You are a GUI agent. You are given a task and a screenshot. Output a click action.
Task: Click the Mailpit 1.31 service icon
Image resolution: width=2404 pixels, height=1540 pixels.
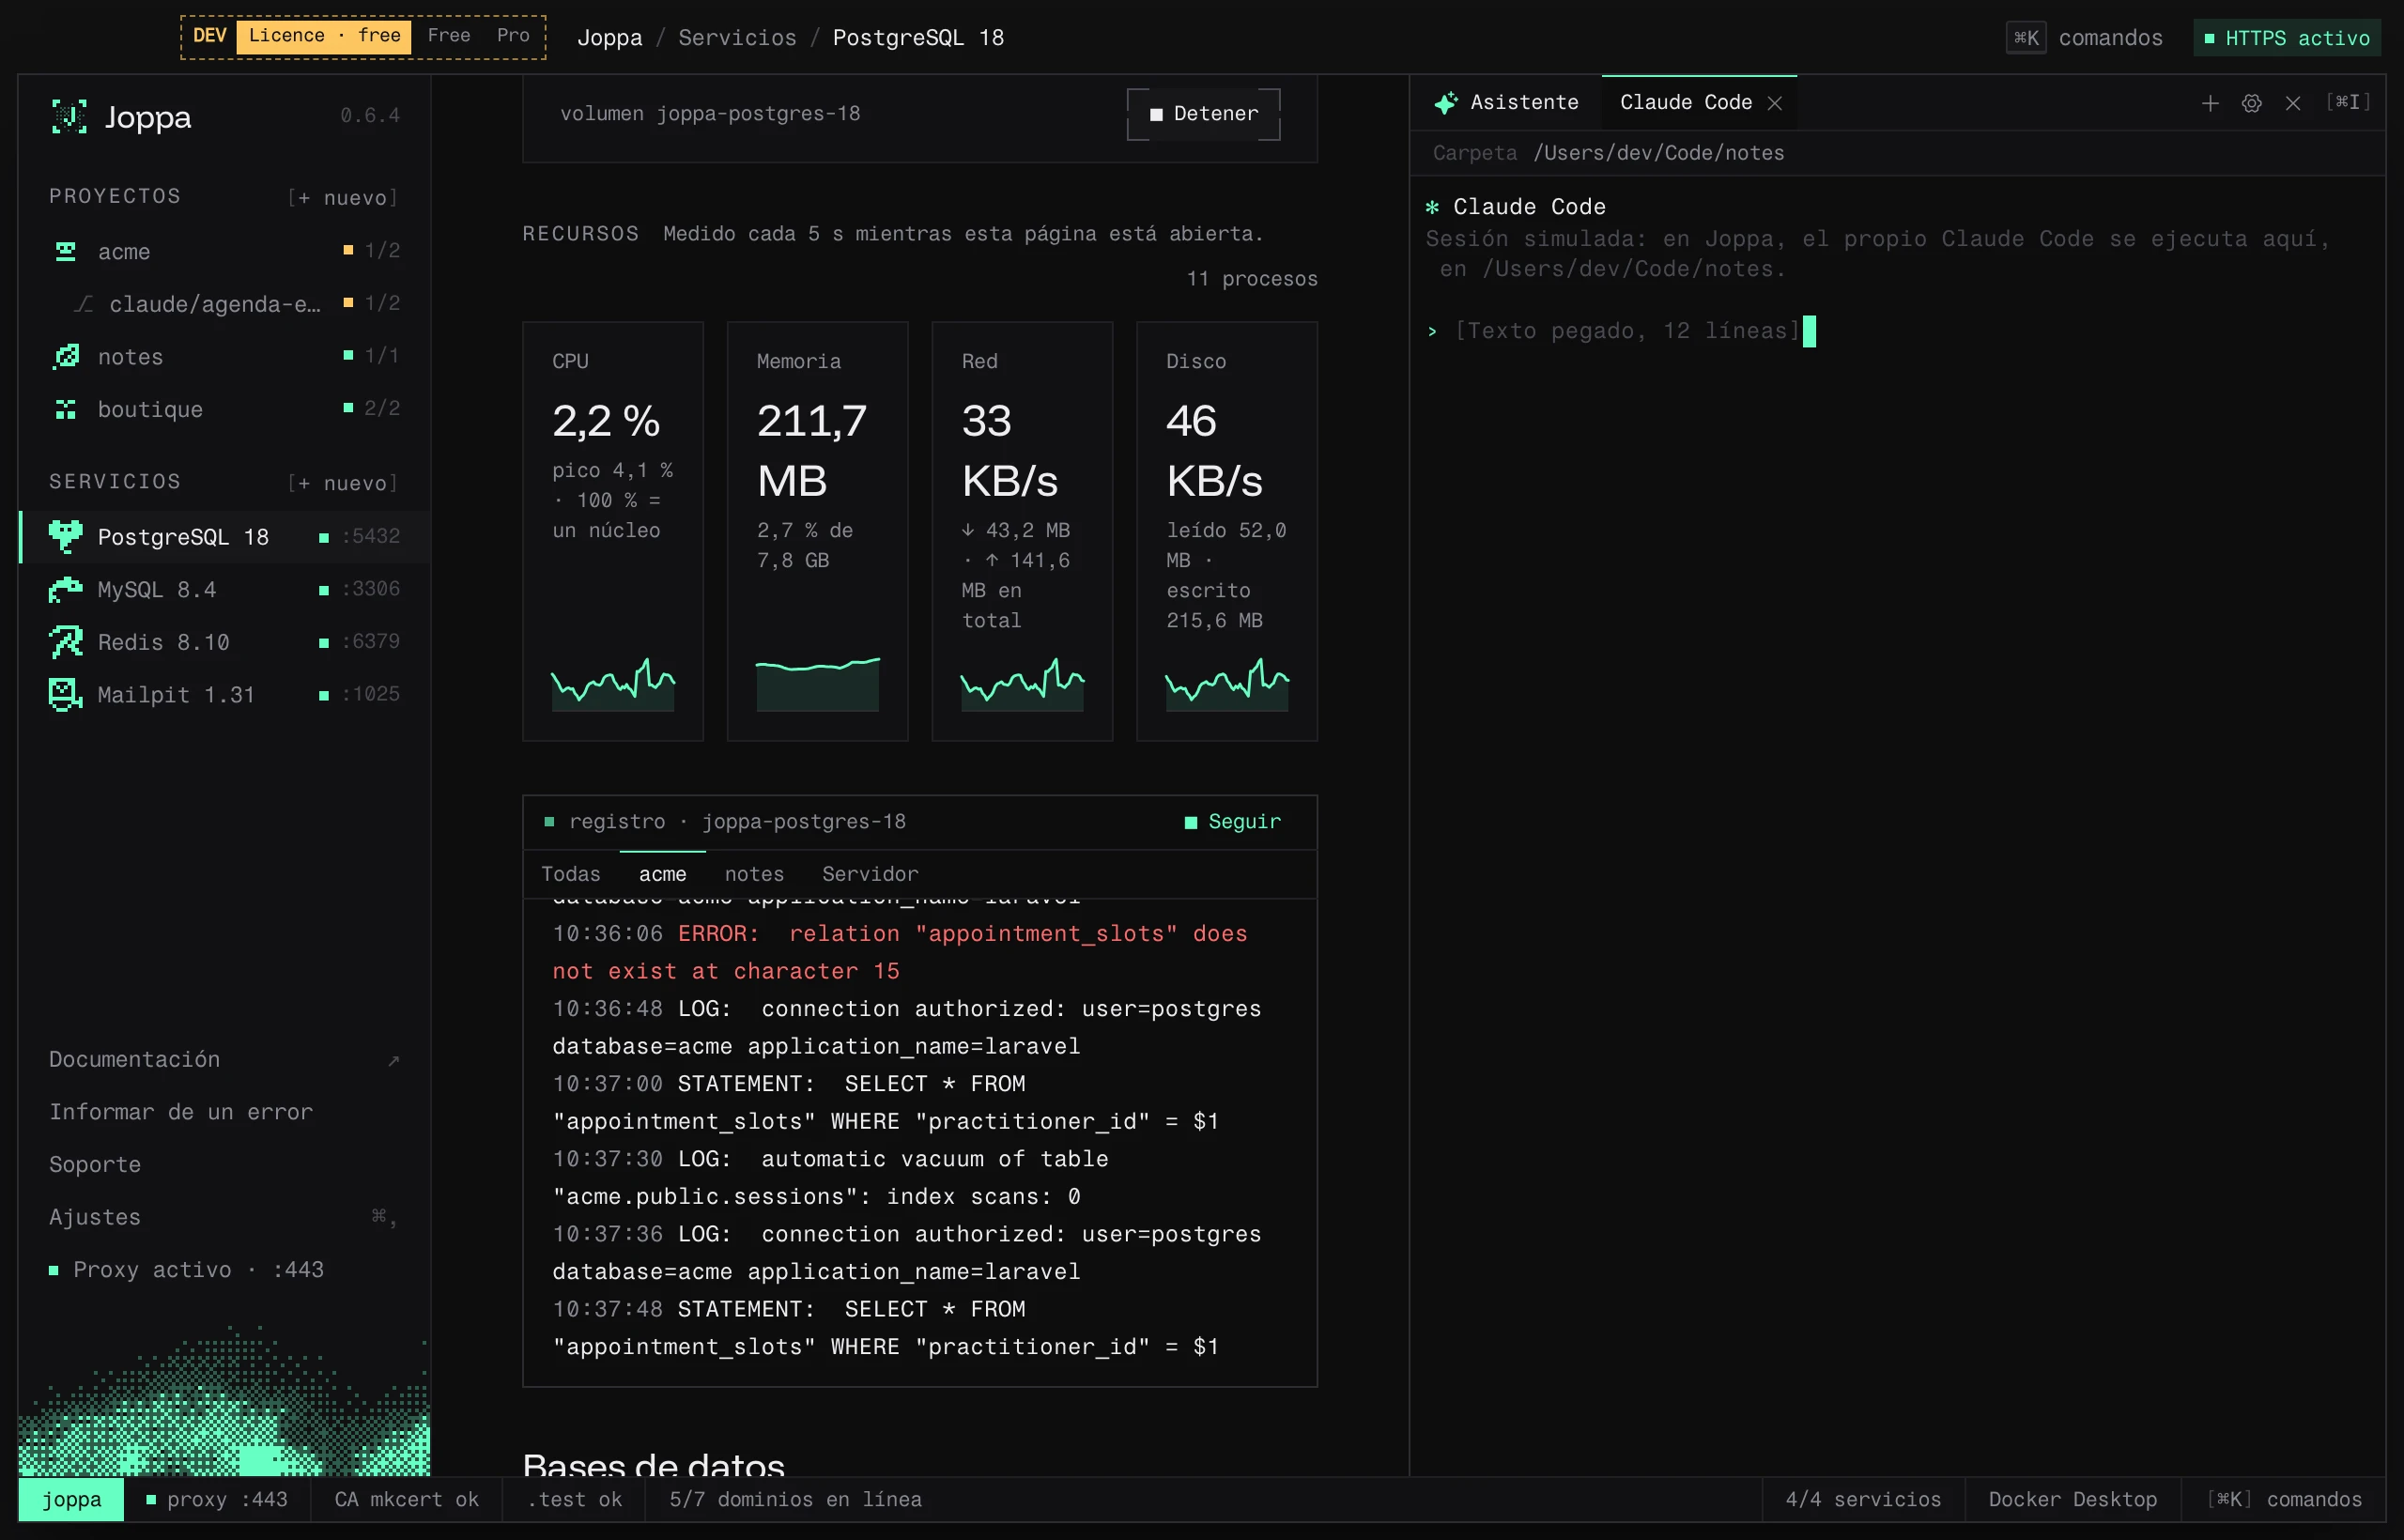[66, 694]
